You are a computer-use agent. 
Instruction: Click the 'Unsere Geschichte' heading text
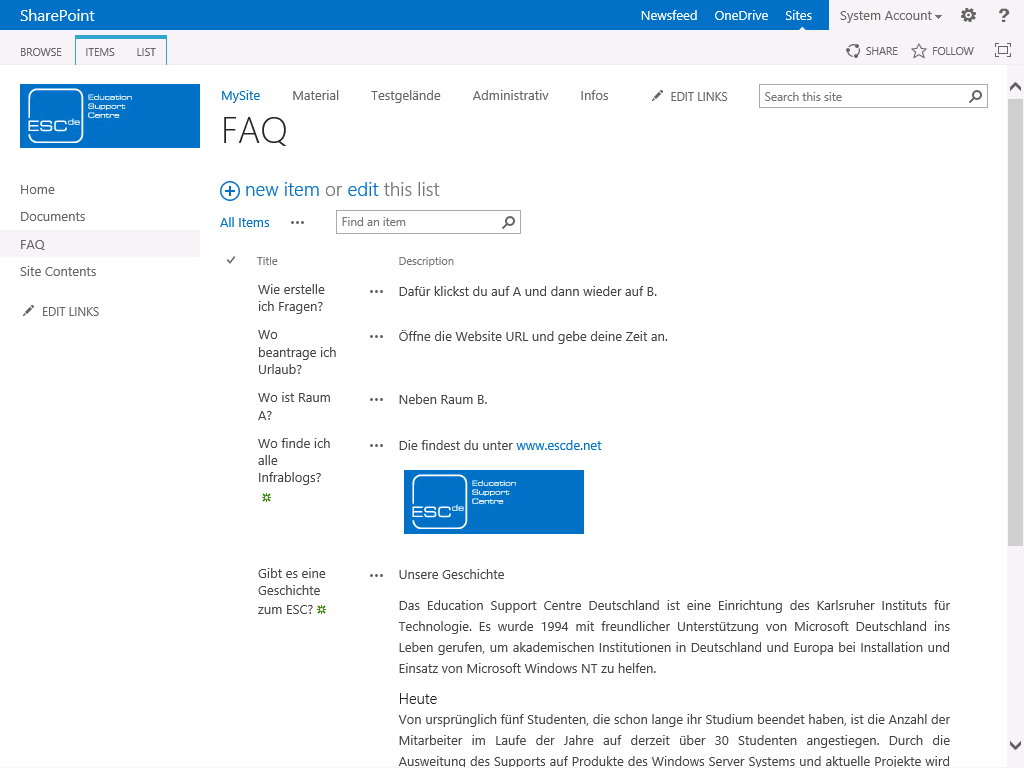[451, 575]
